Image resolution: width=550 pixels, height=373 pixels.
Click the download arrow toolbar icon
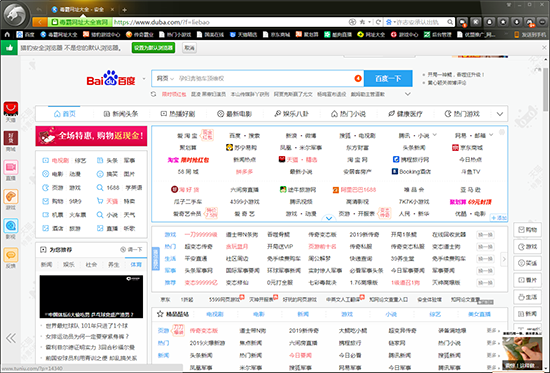pos(516,22)
